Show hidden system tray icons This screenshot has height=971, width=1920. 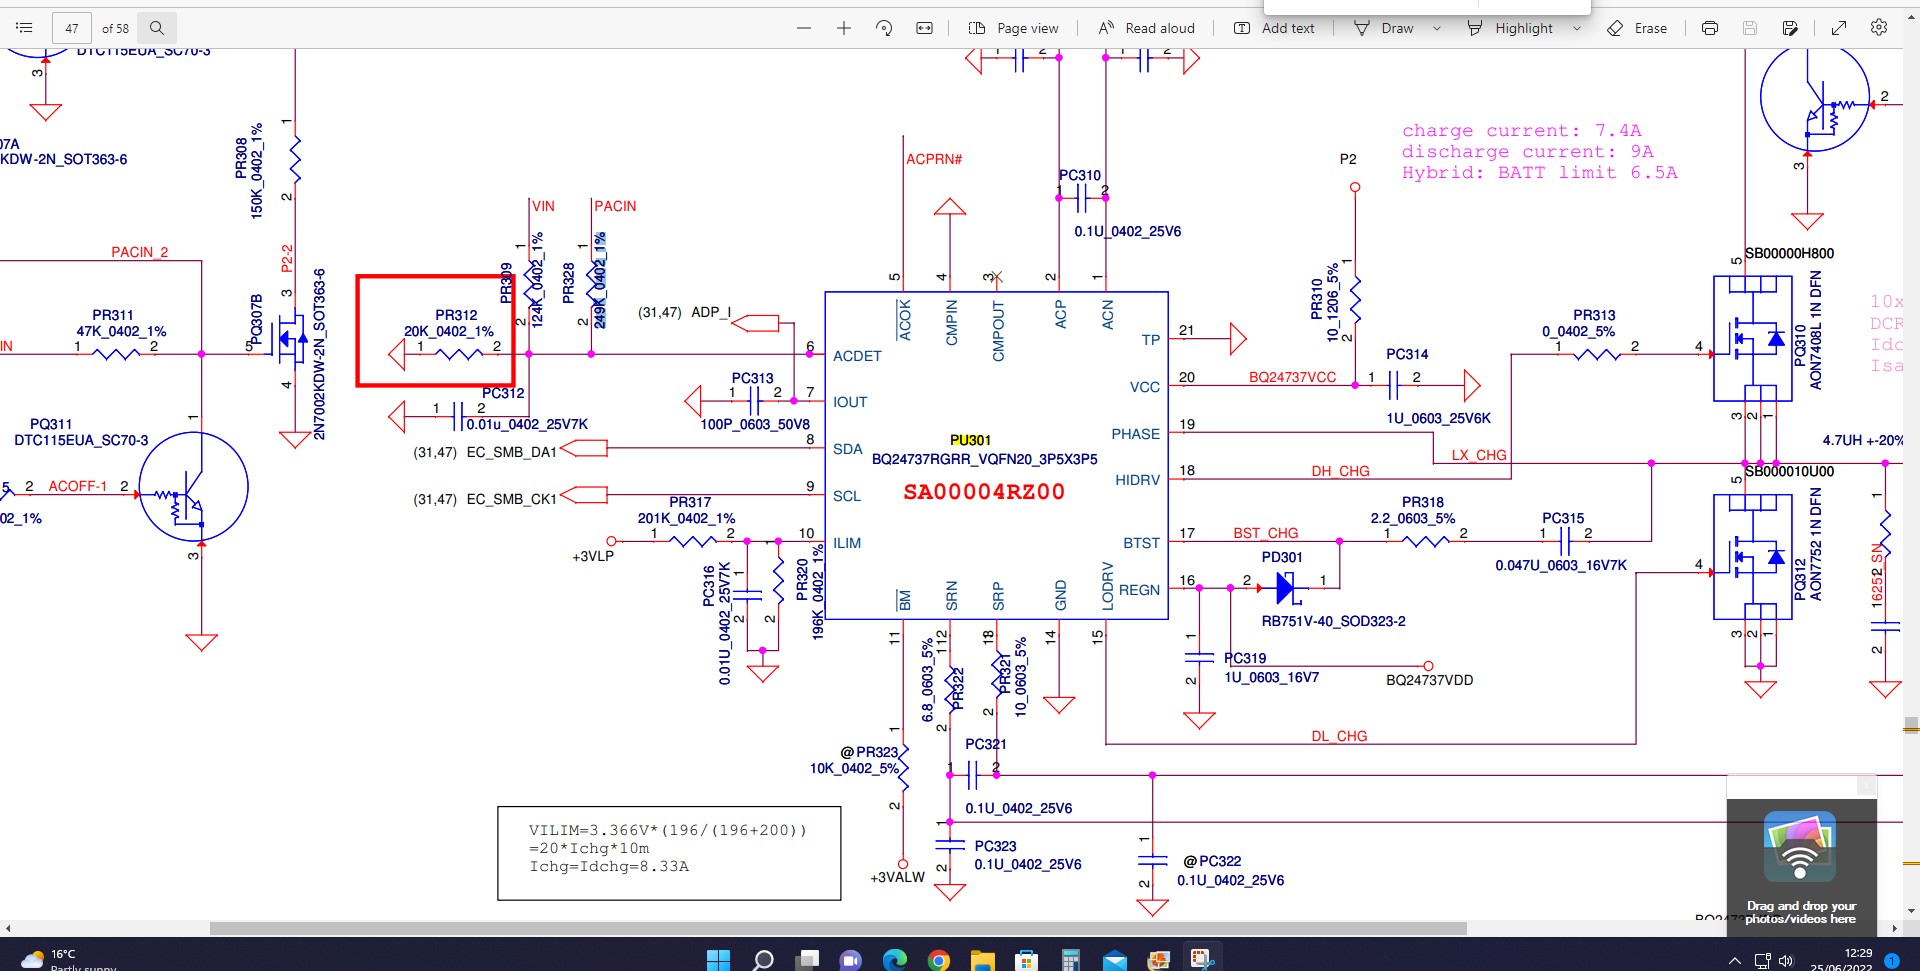tap(1735, 961)
